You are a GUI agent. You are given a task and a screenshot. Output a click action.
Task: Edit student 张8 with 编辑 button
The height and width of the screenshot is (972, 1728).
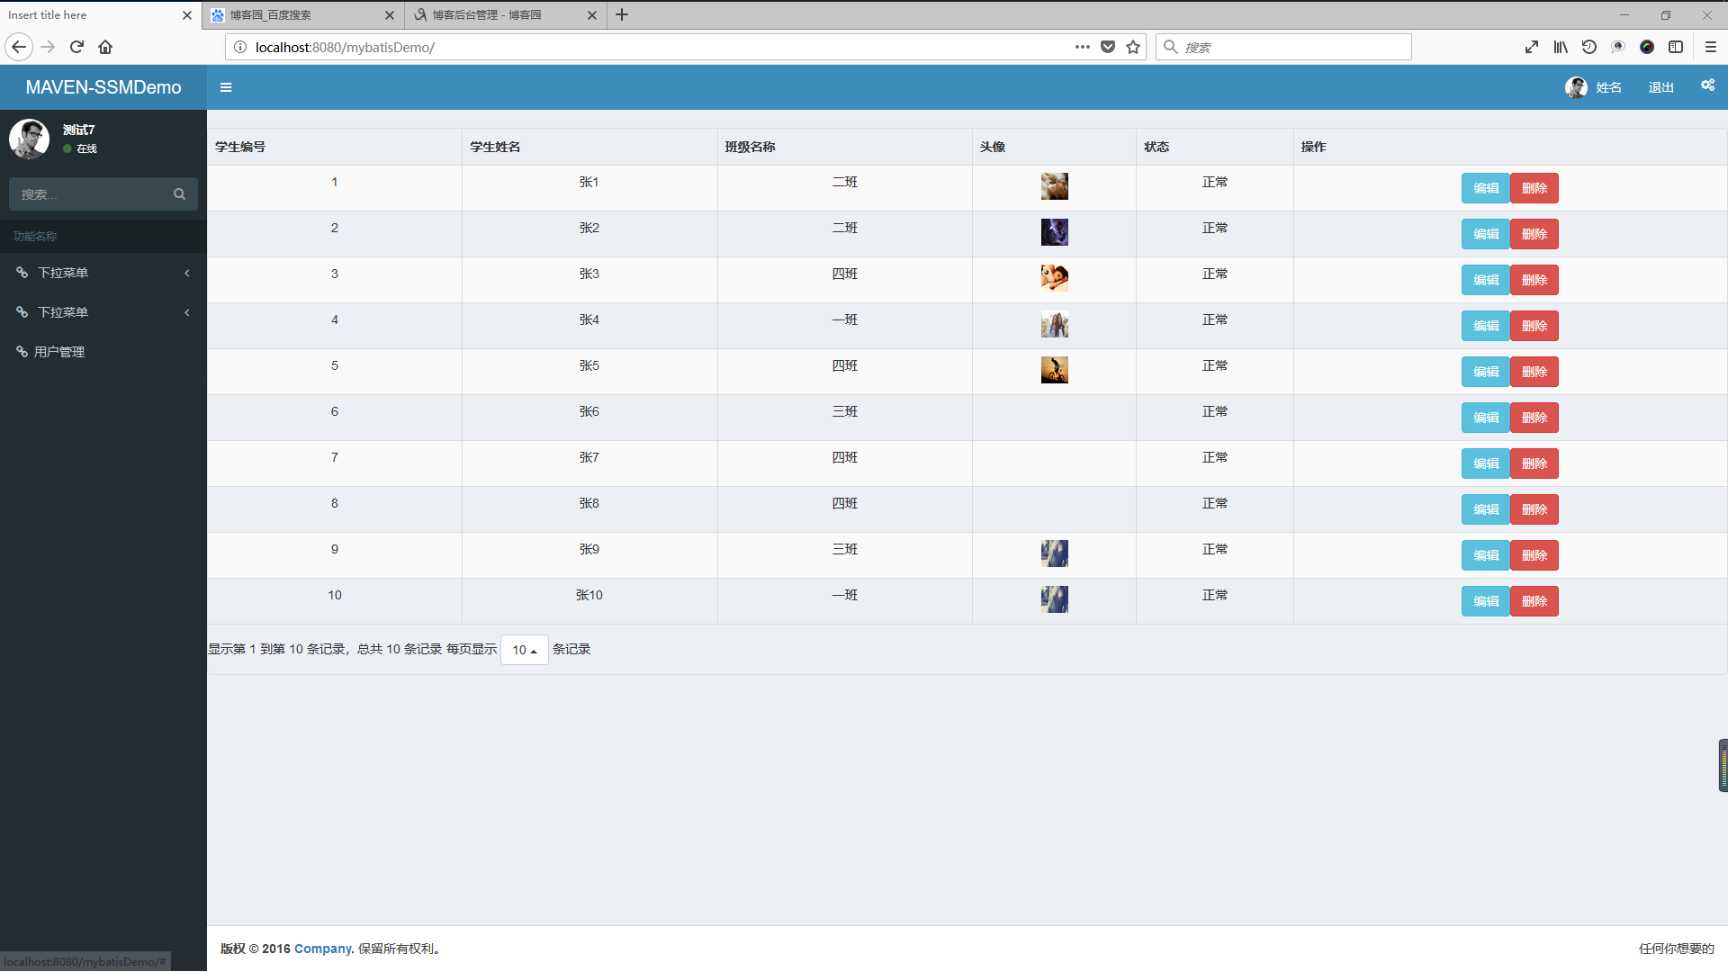pyautogui.click(x=1485, y=510)
